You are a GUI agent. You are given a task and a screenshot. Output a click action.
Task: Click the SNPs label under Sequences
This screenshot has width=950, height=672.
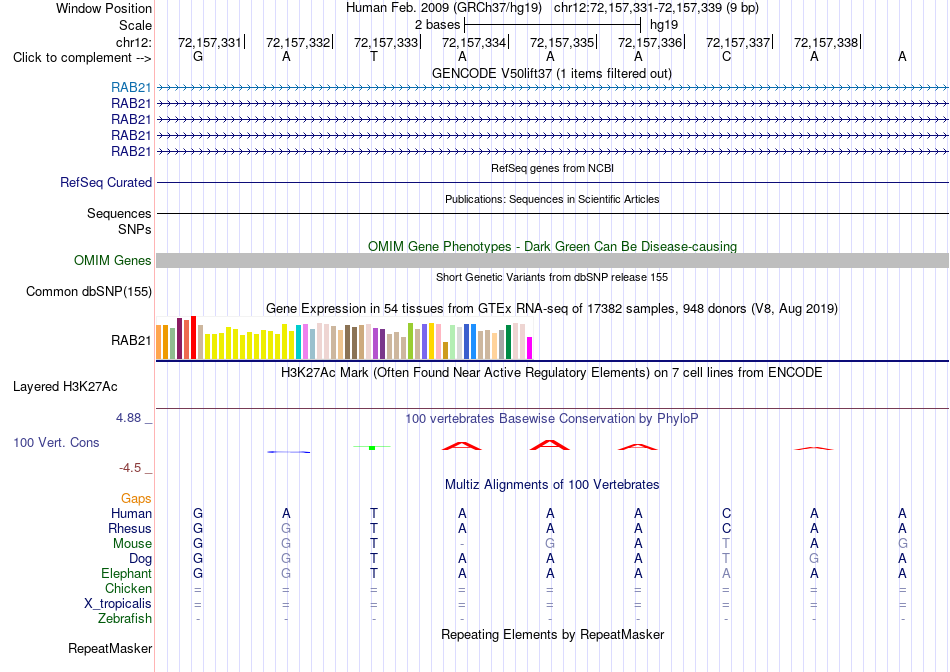[135, 230]
